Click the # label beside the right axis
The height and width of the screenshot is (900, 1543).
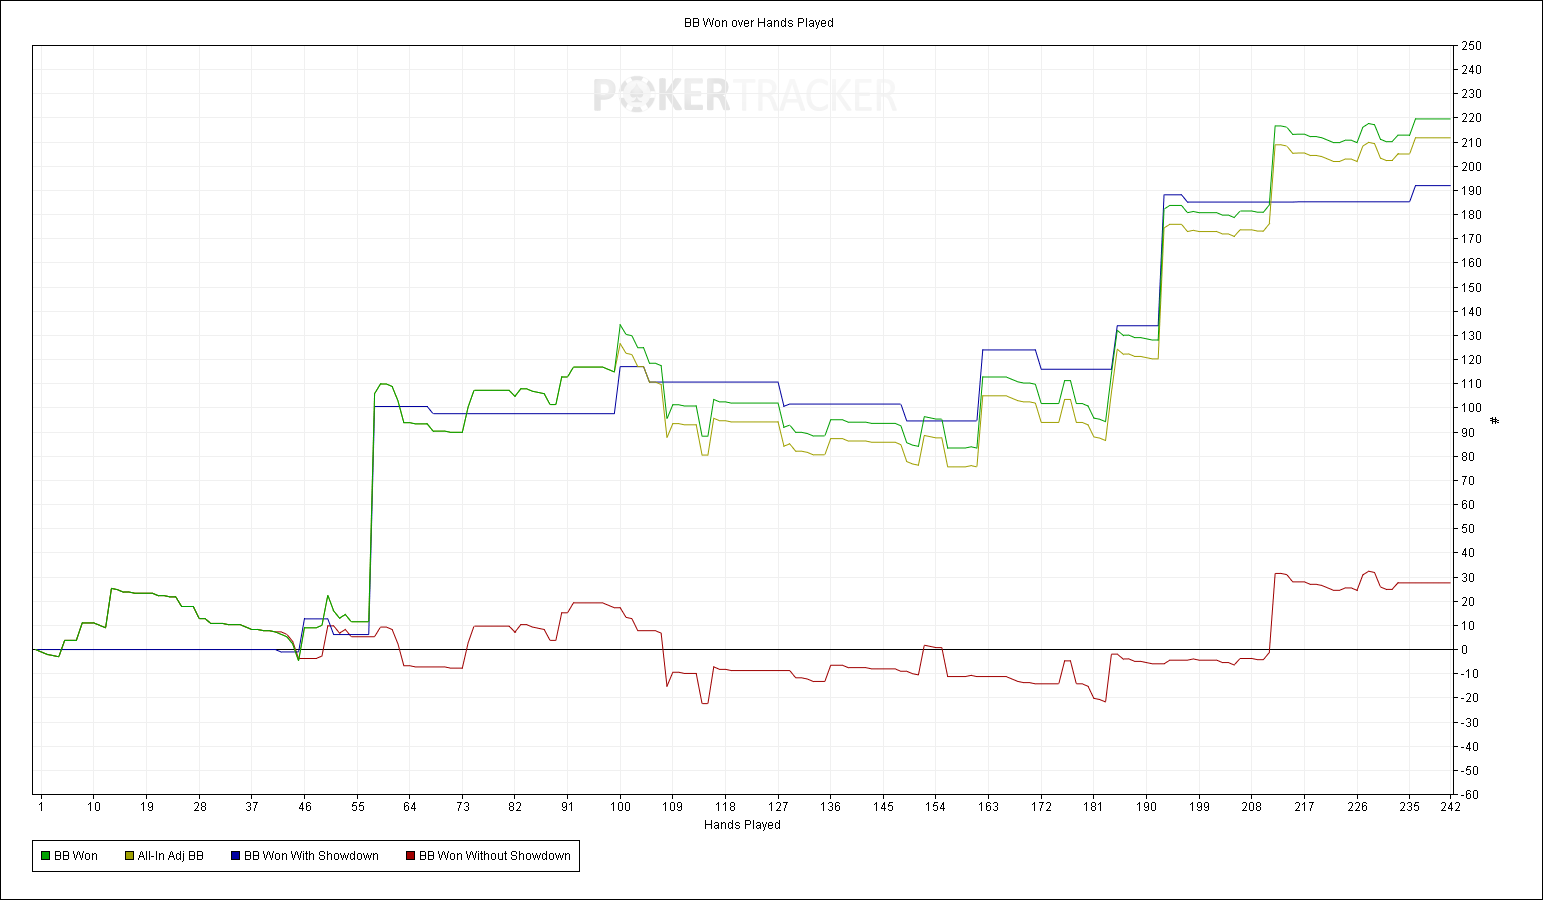tap(1495, 420)
